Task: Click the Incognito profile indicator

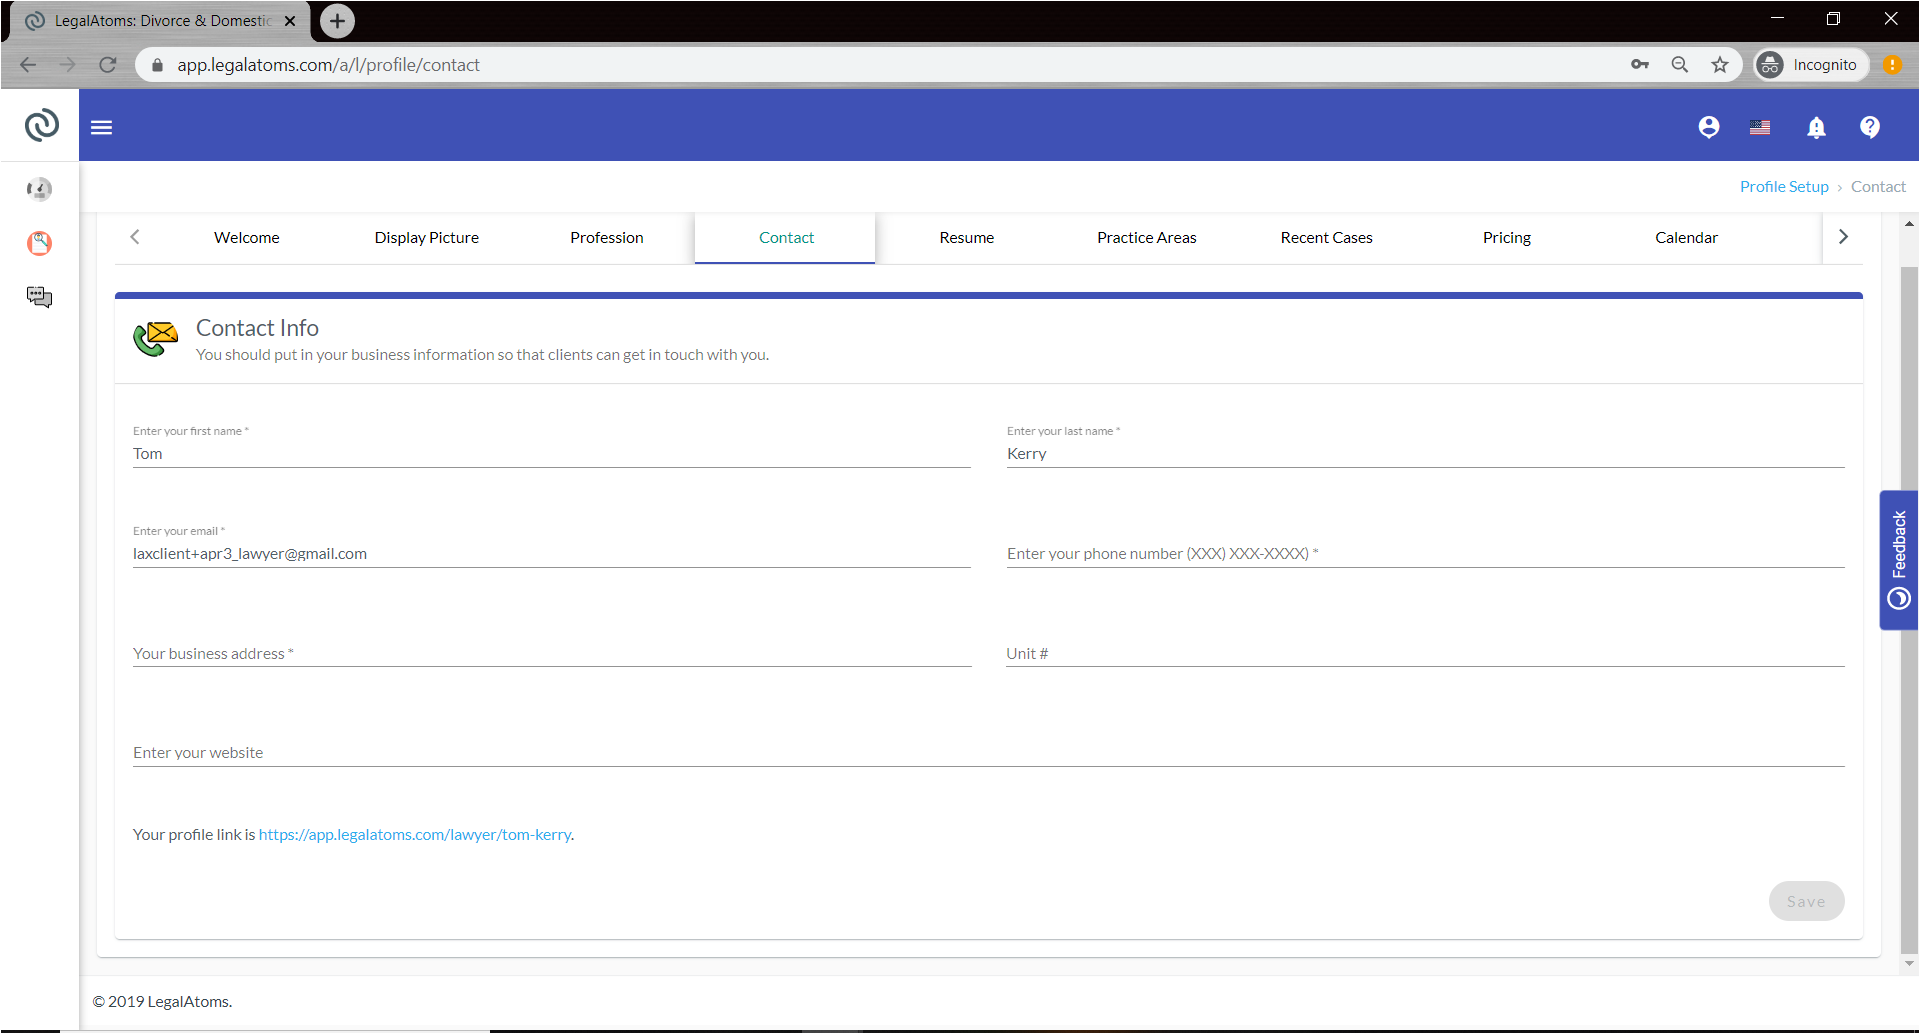Action: (1811, 65)
